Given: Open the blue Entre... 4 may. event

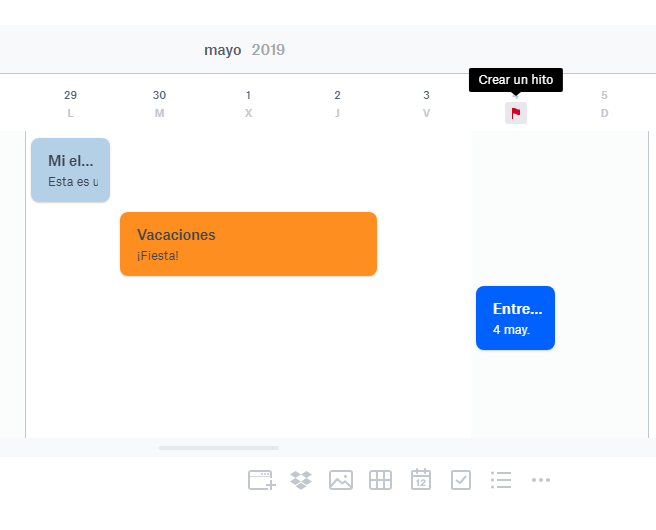Looking at the screenshot, I should pyautogui.click(x=515, y=318).
